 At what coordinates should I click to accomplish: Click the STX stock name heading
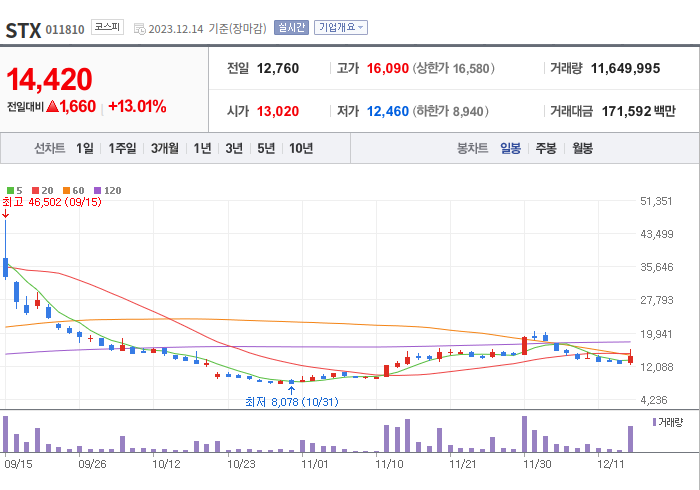click(x=23, y=31)
